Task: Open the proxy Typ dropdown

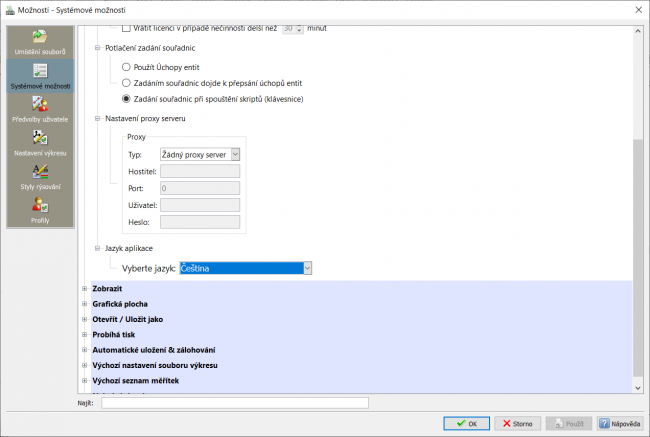Action: [200, 155]
